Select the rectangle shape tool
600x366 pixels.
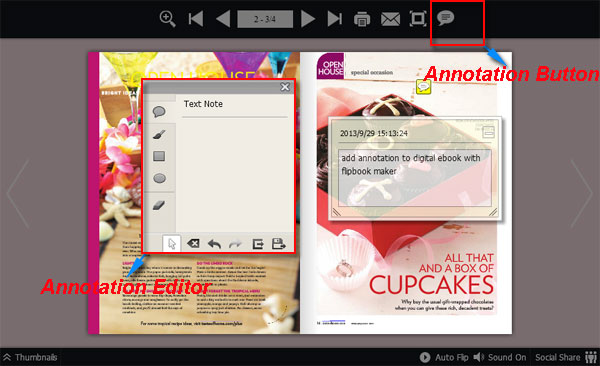pyautogui.click(x=159, y=156)
